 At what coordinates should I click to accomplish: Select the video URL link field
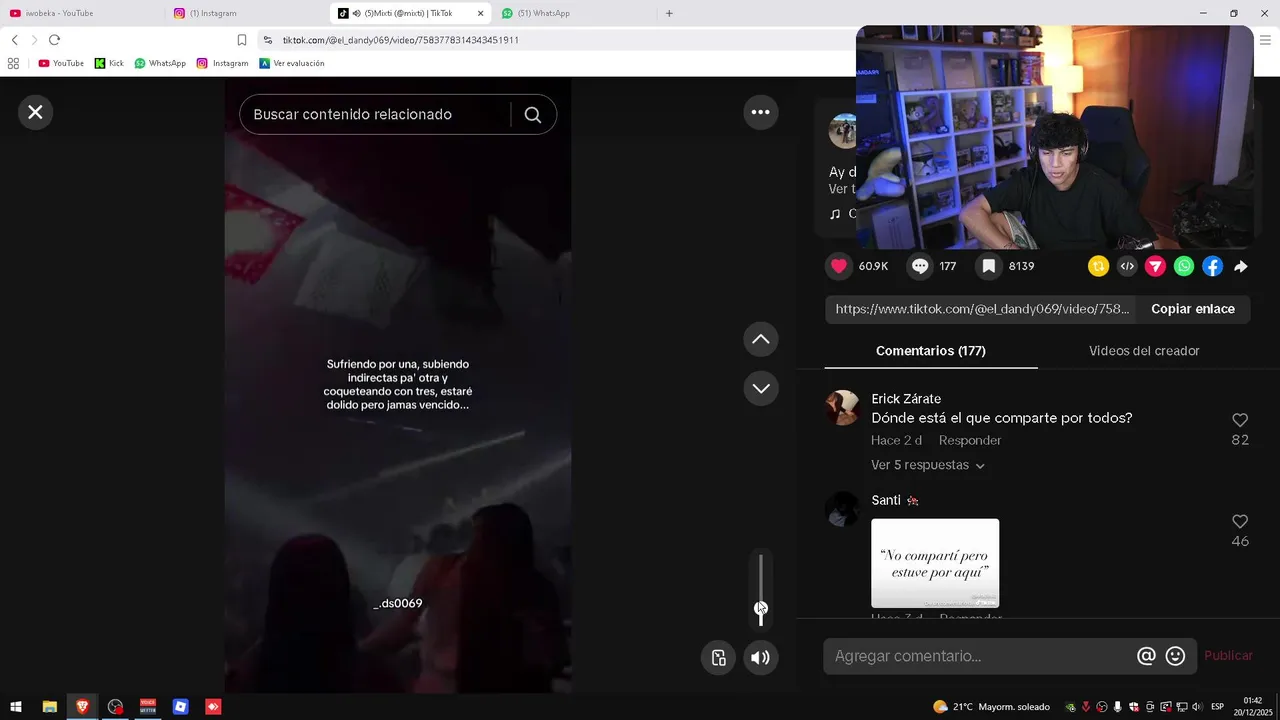click(982, 309)
